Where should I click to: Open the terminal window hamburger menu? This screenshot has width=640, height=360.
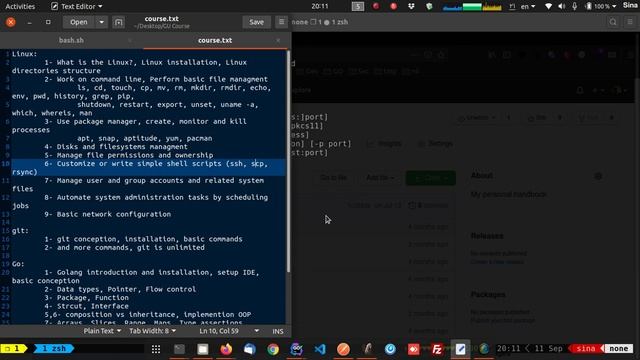coord(630,22)
